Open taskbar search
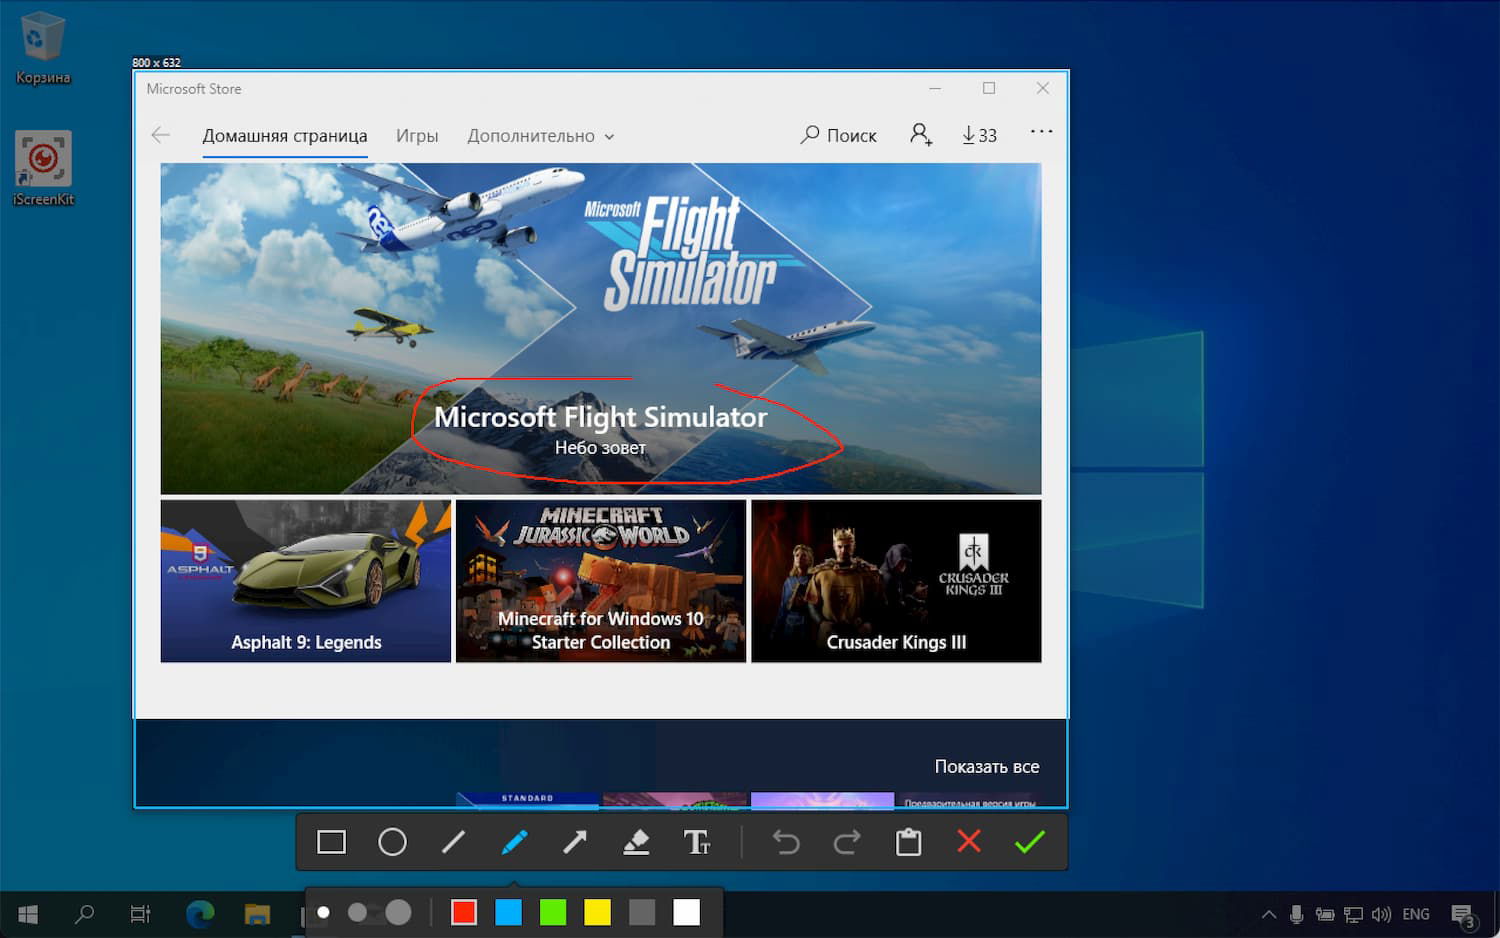 tap(85, 914)
